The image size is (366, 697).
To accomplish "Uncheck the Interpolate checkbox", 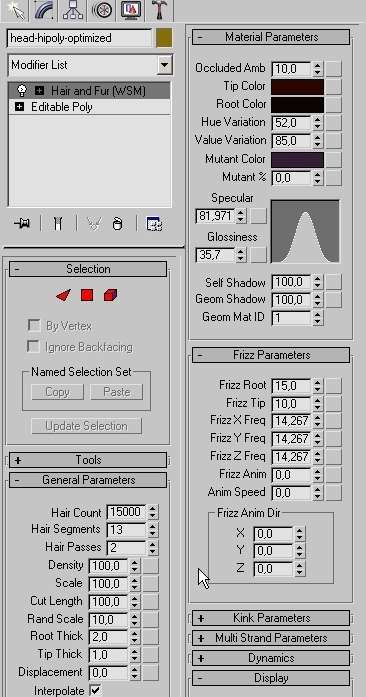I will [x=95, y=690].
